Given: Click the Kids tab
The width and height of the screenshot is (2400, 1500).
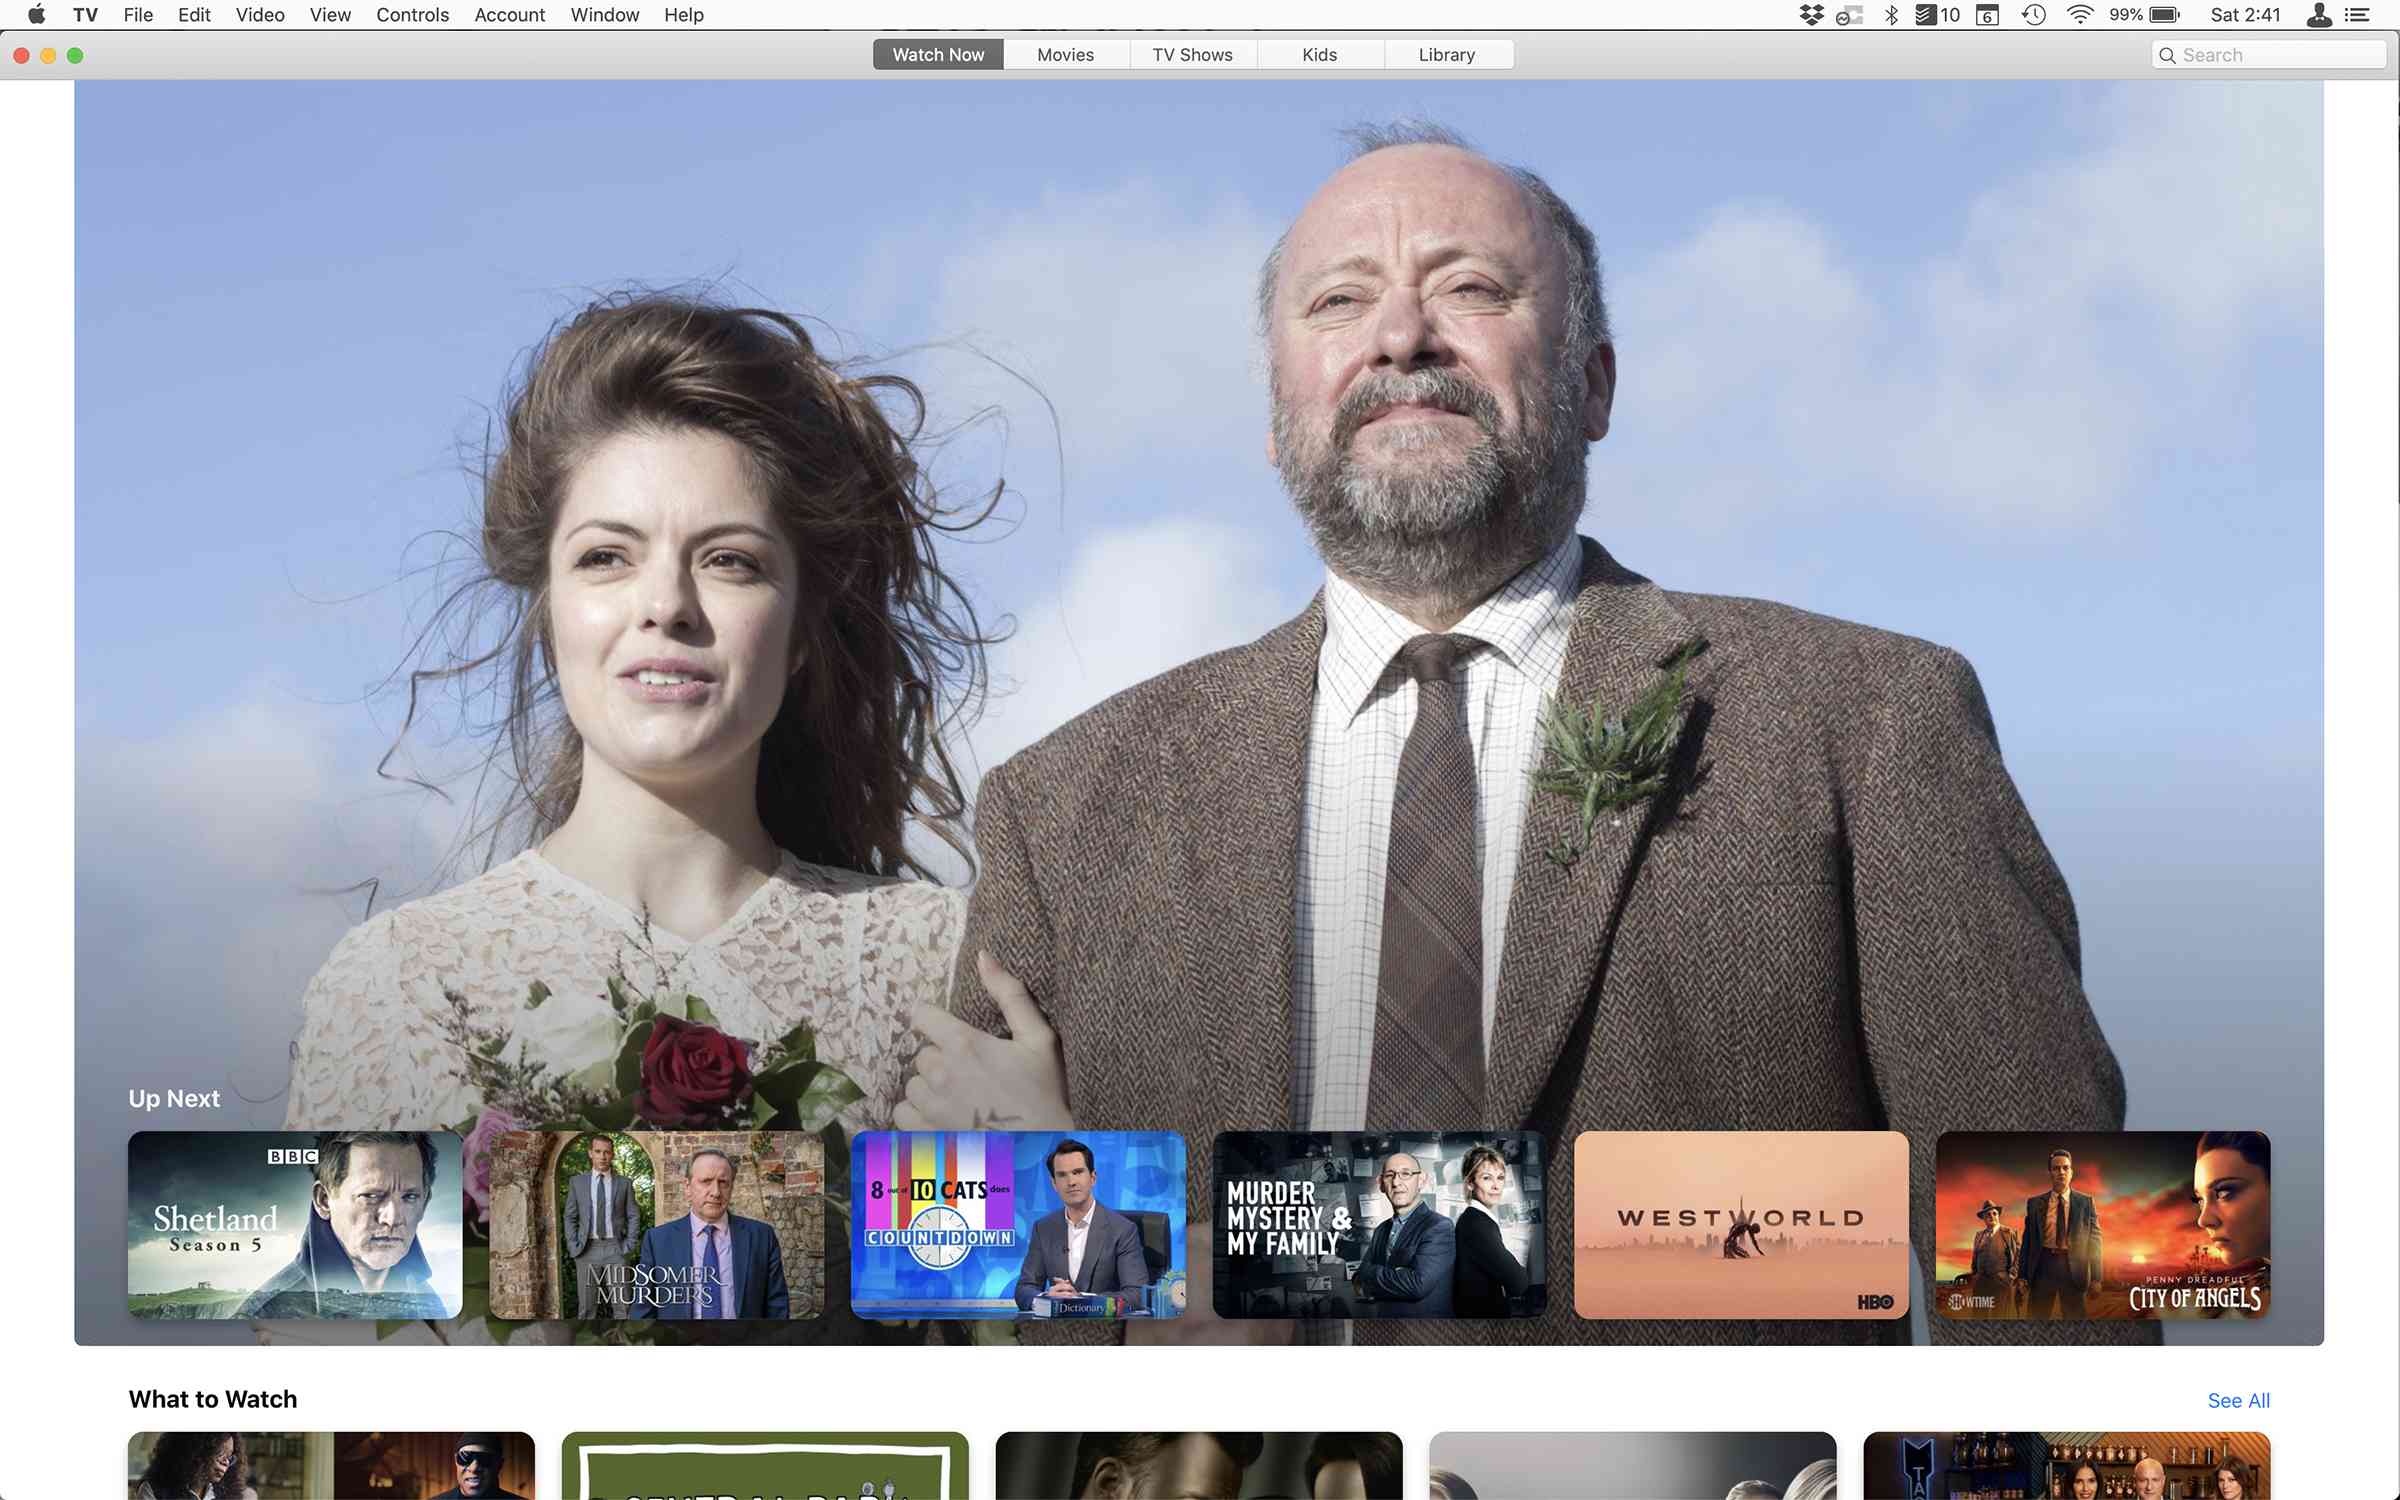Looking at the screenshot, I should click(1320, 54).
